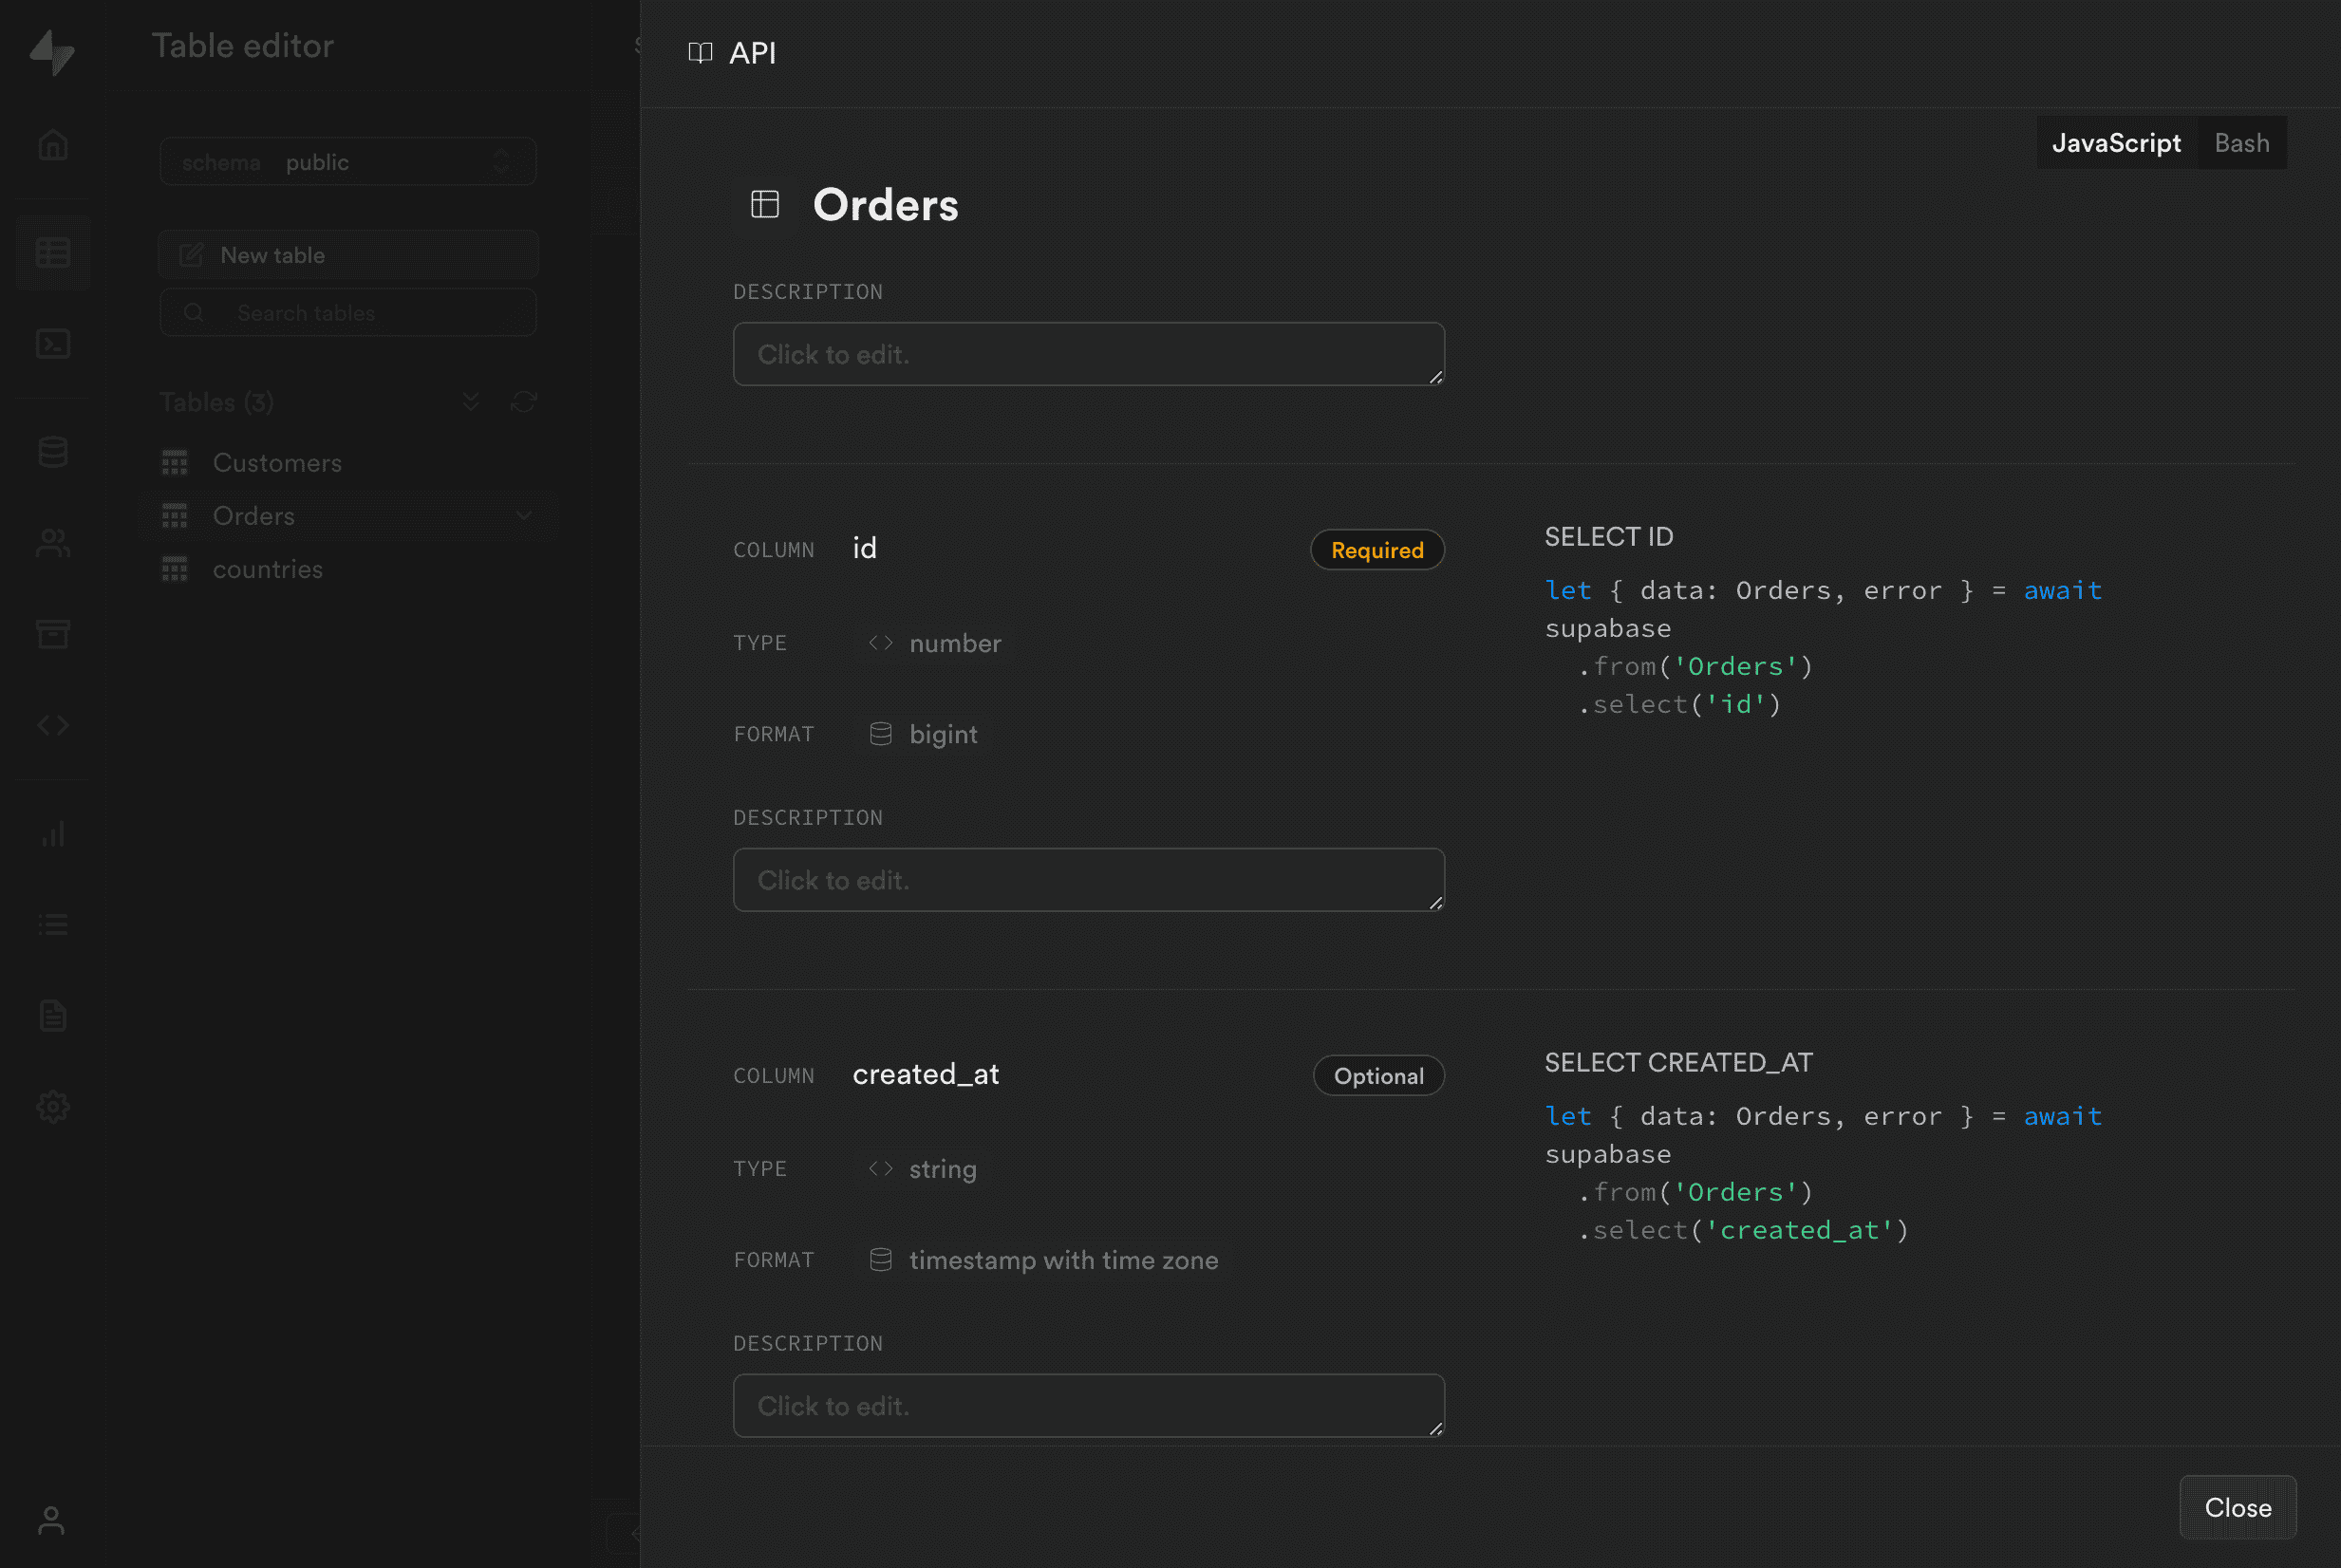Image resolution: width=2341 pixels, height=1568 pixels.
Task: Open the Authentication users panel
Action: coord(52,543)
